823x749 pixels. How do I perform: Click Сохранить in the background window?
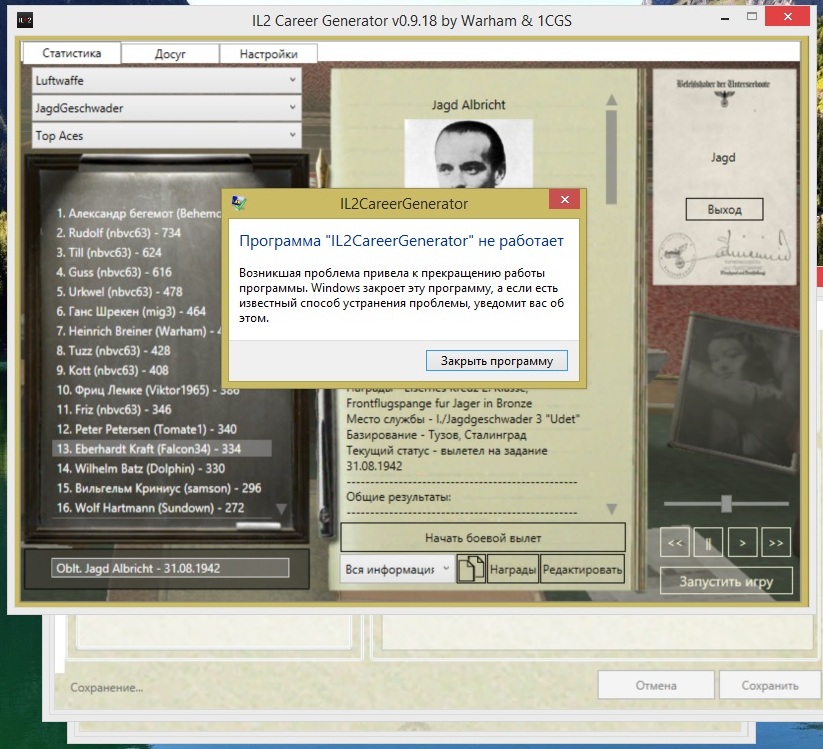pos(769,685)
